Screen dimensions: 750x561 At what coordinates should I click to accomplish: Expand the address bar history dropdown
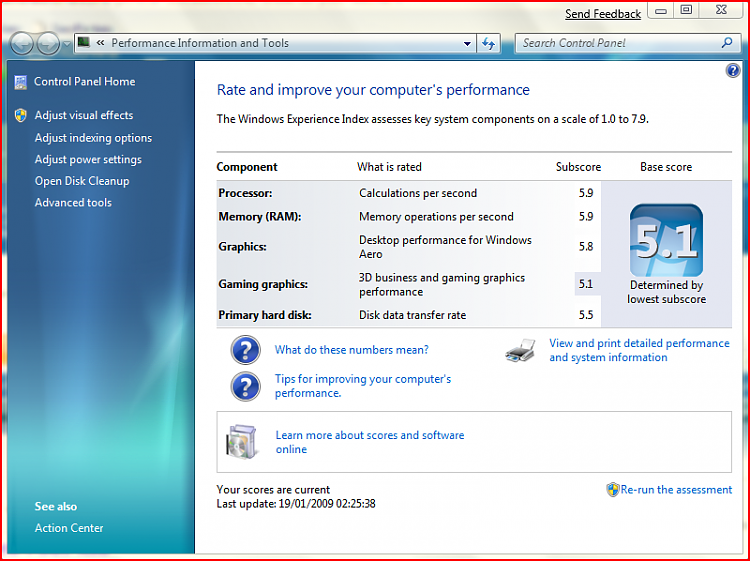pos(467,44)
